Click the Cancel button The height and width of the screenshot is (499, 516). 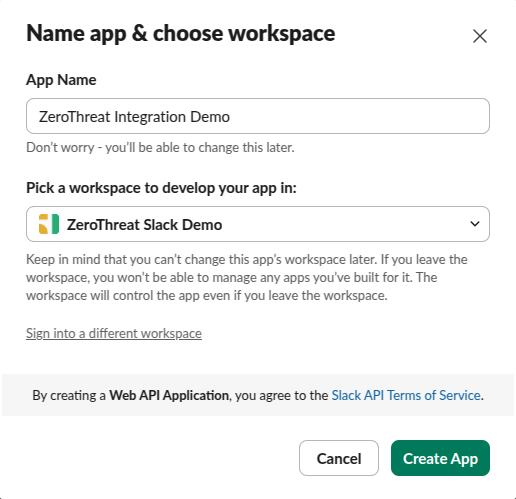(339, 458)
